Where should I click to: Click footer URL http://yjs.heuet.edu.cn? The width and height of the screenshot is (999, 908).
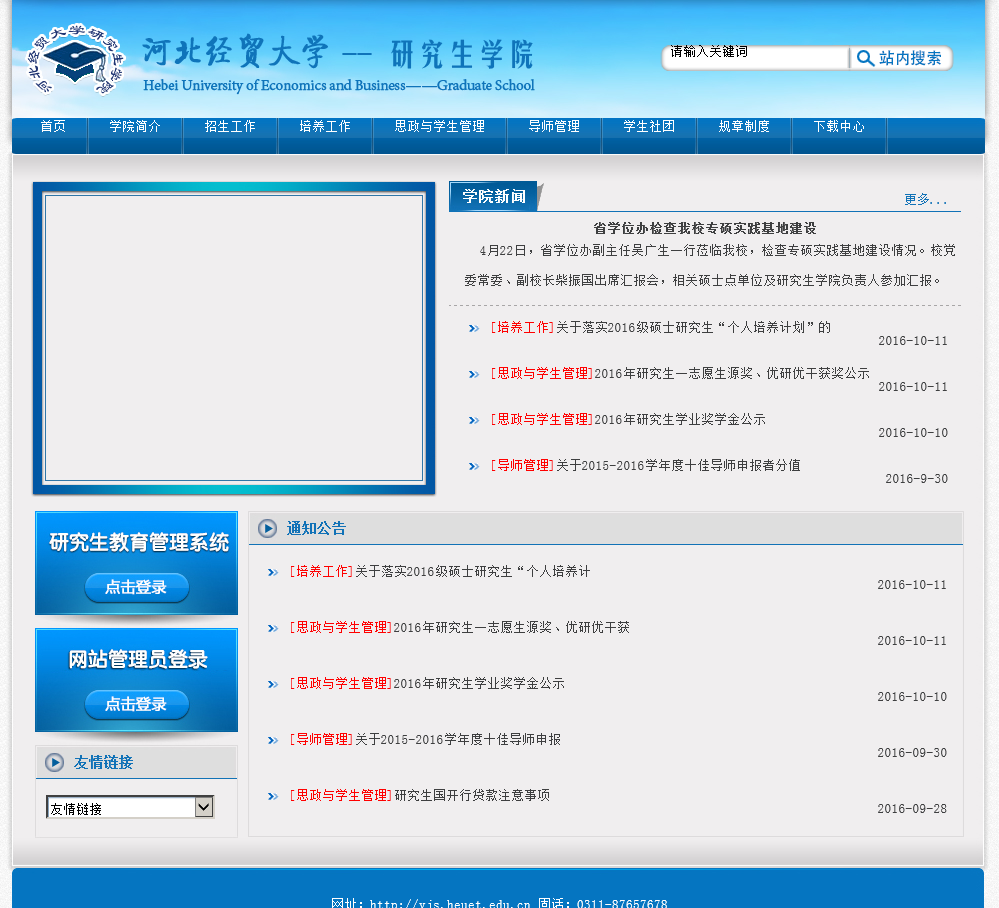[x=450, y=902]
